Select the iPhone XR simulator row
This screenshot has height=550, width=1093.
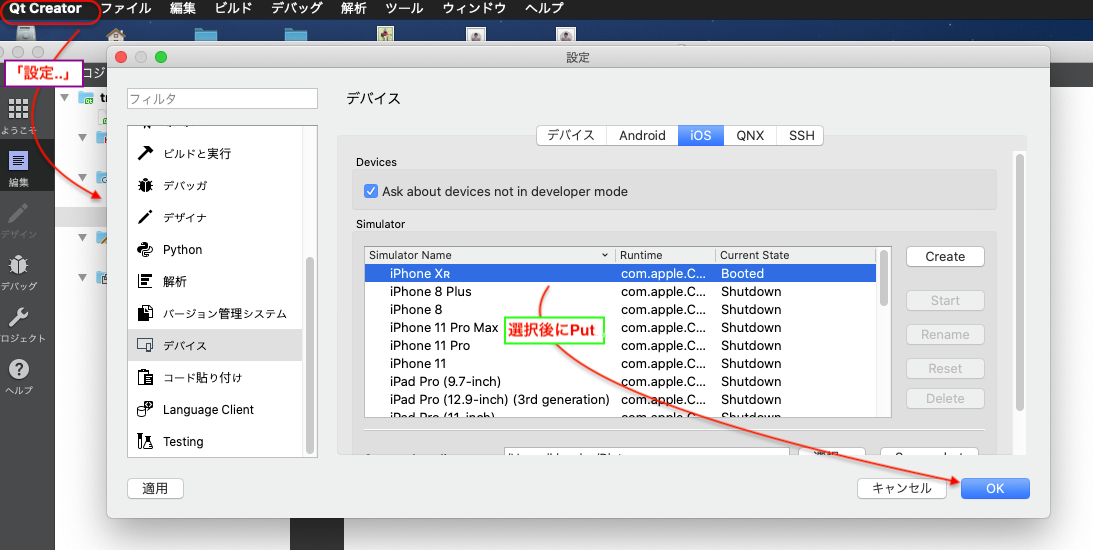tap(620, 273)
